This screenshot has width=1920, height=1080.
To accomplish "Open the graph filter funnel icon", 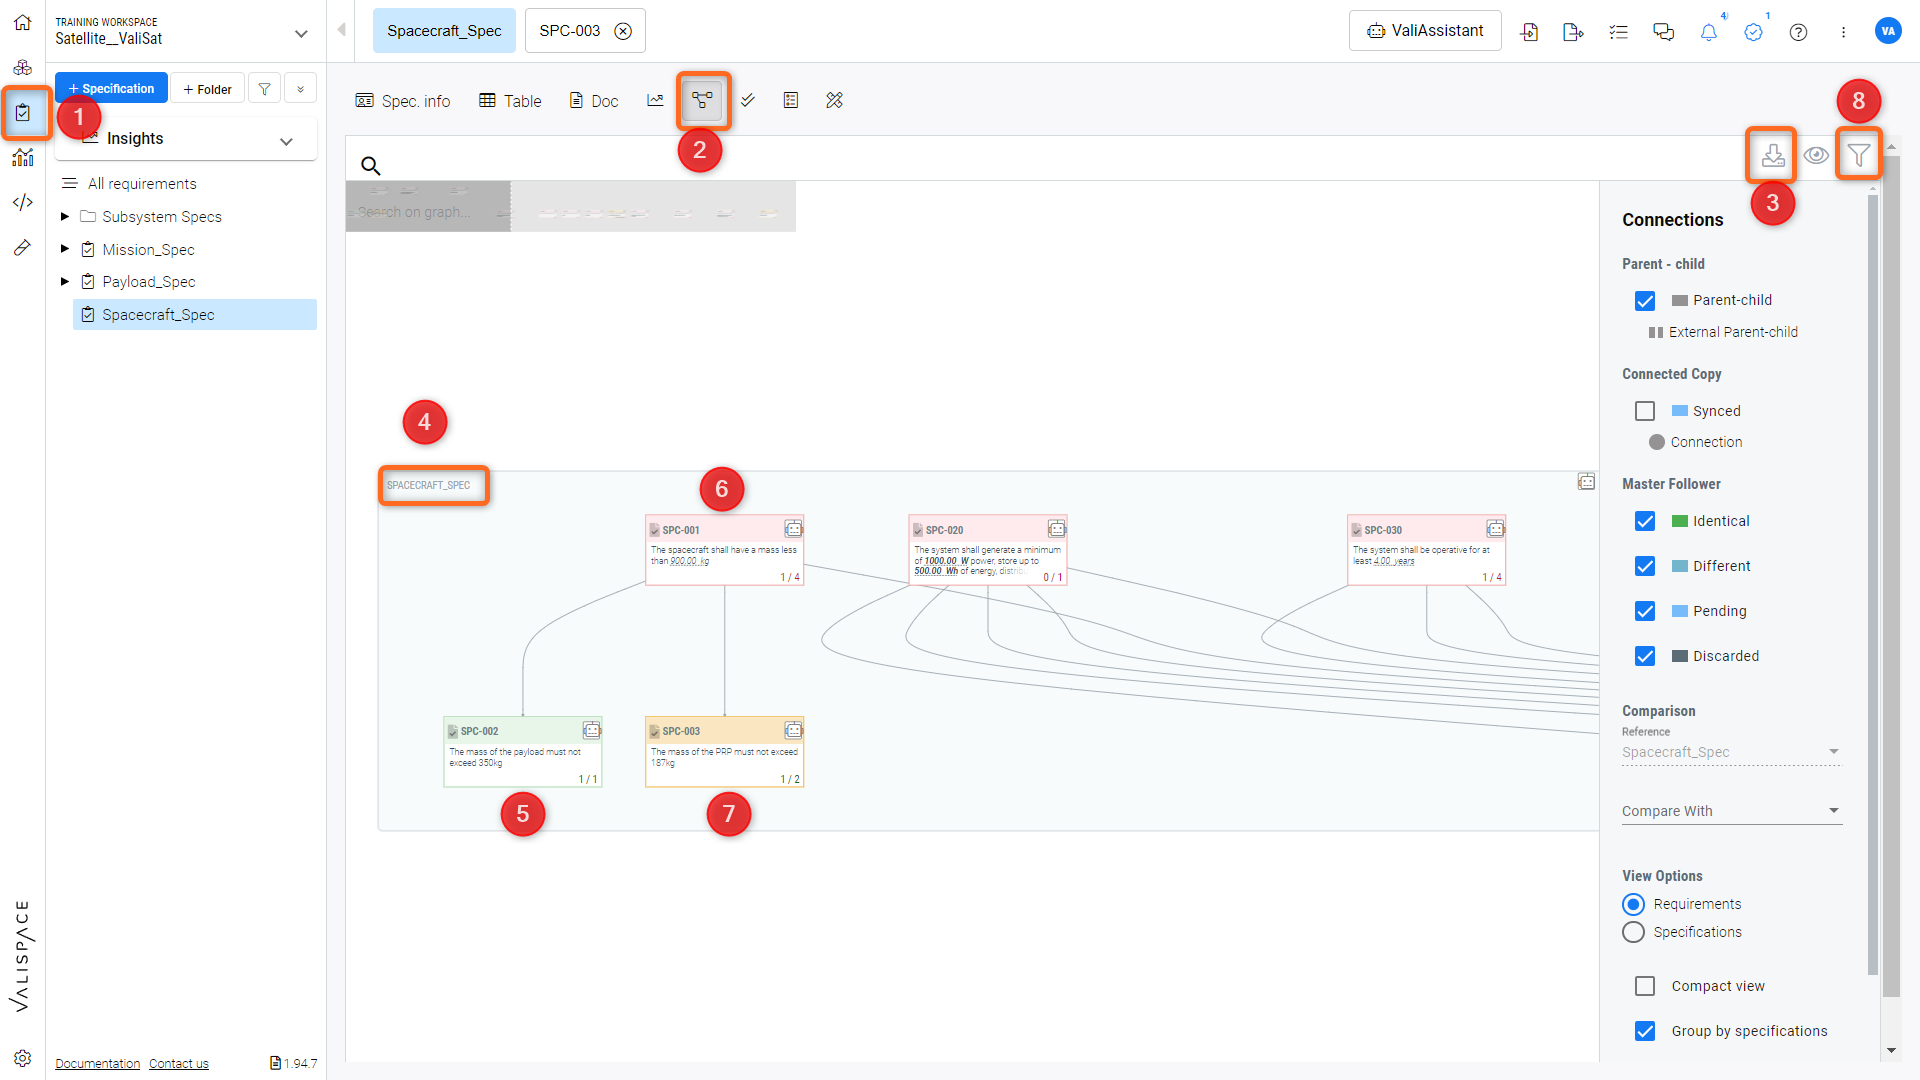I will 1859,155.
